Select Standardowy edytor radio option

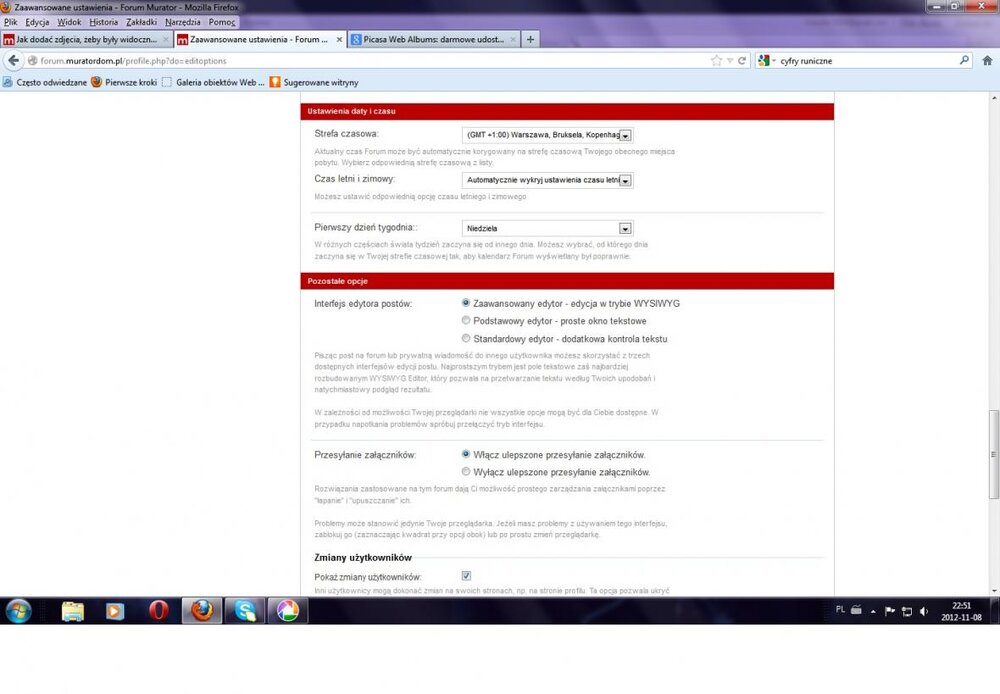point(466,339)
